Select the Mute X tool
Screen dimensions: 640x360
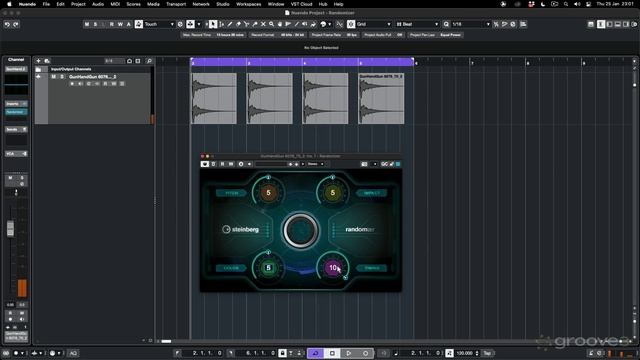tap(263, 24)
